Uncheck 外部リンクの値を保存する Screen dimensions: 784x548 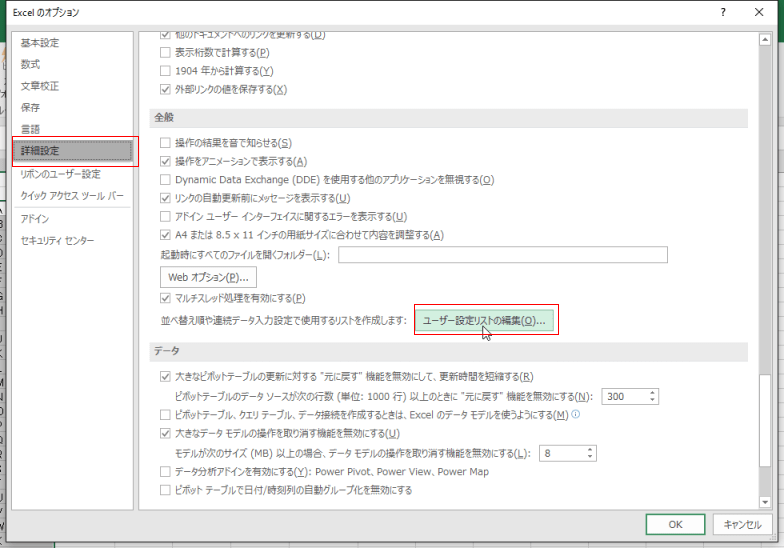pos(165,89)
